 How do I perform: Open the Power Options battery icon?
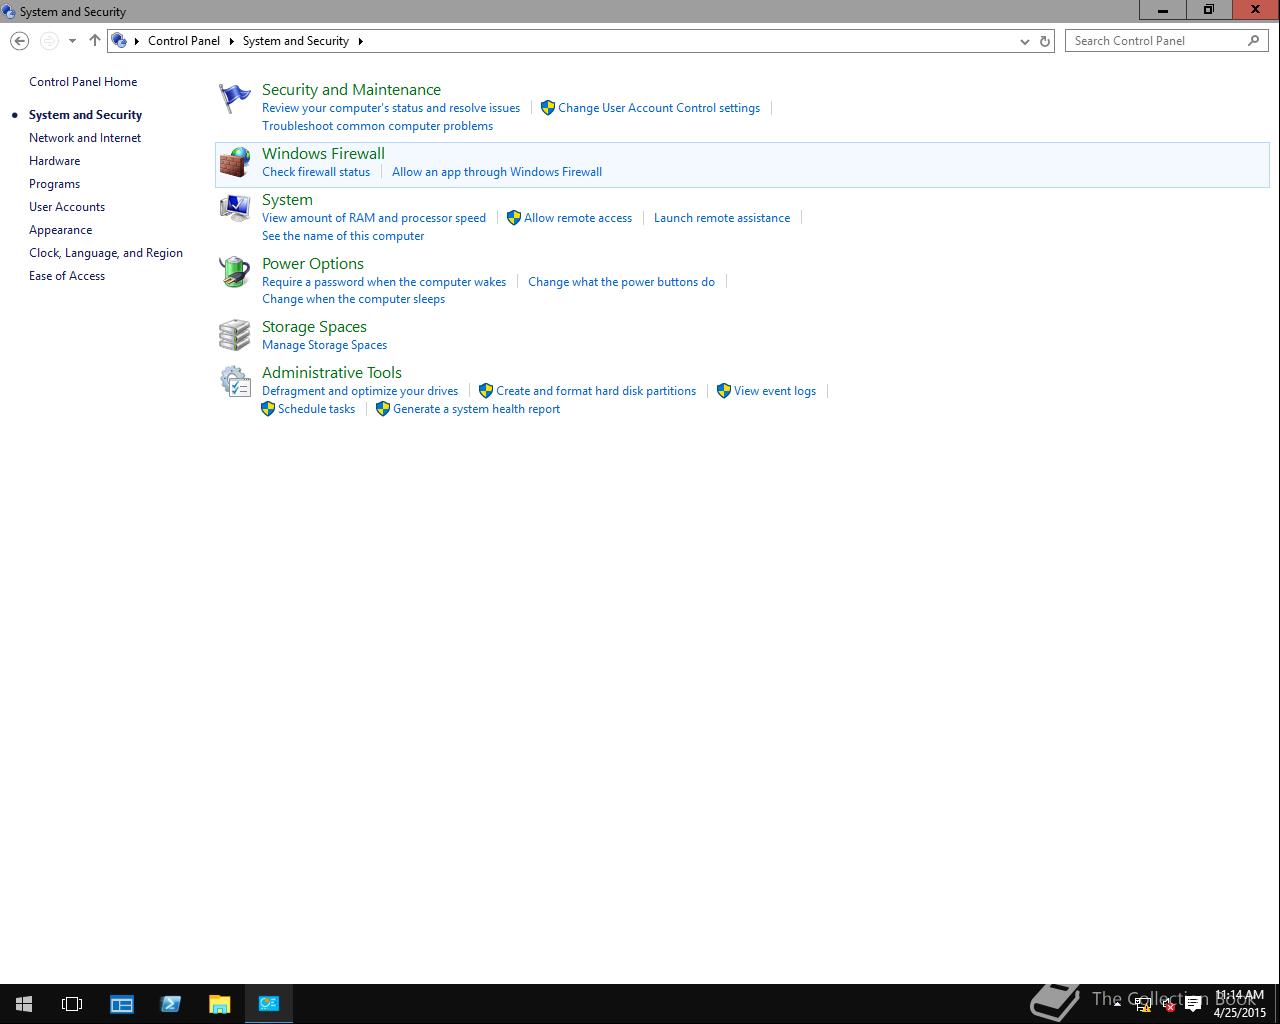[235, 271]
